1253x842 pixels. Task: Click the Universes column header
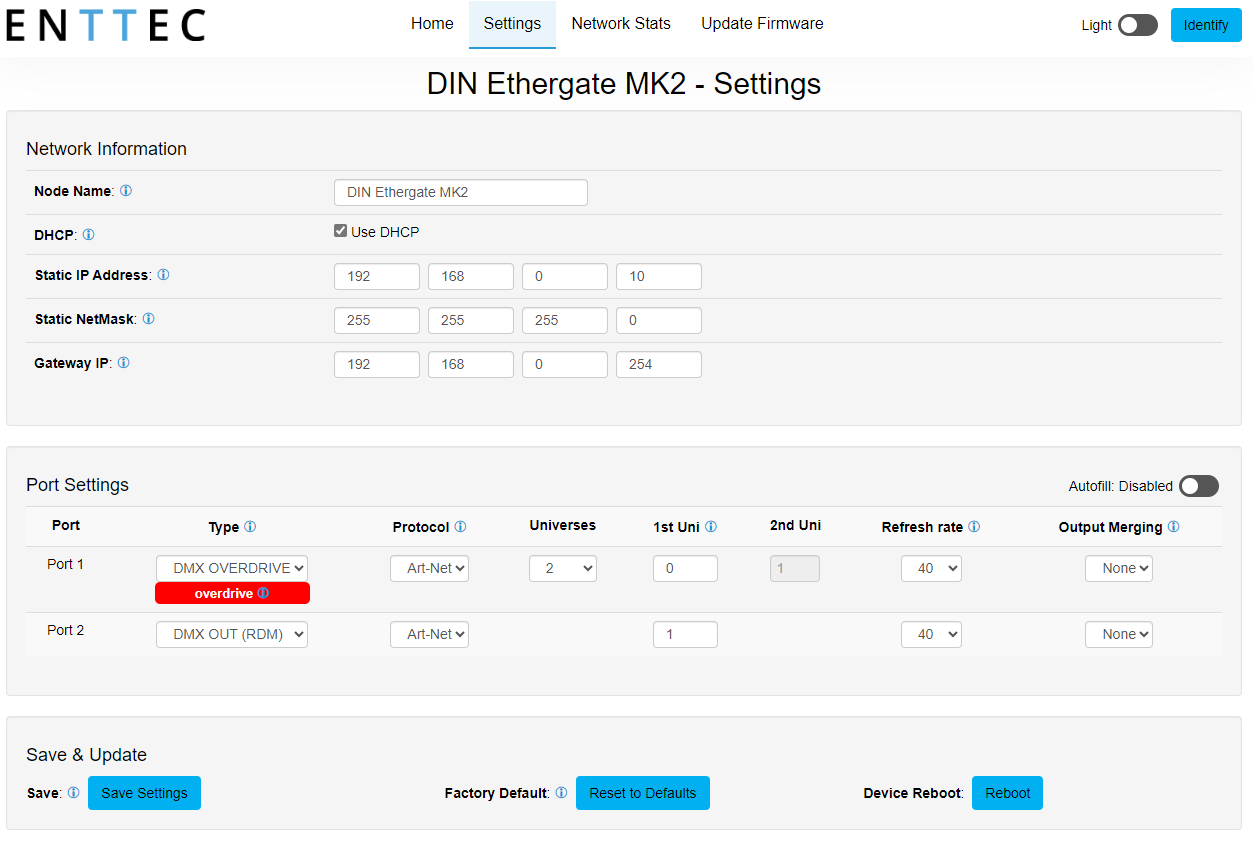tap(563, 525)
